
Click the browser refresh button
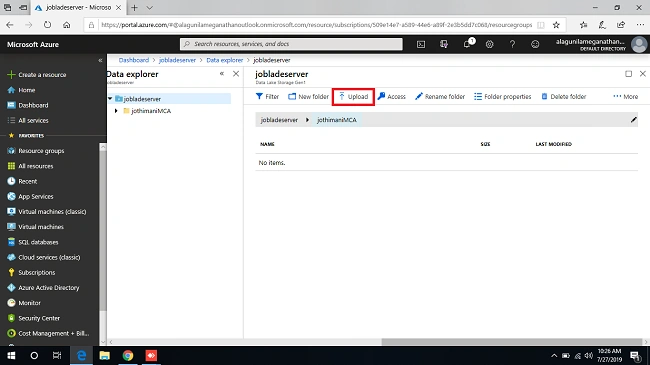coord(47,25)
